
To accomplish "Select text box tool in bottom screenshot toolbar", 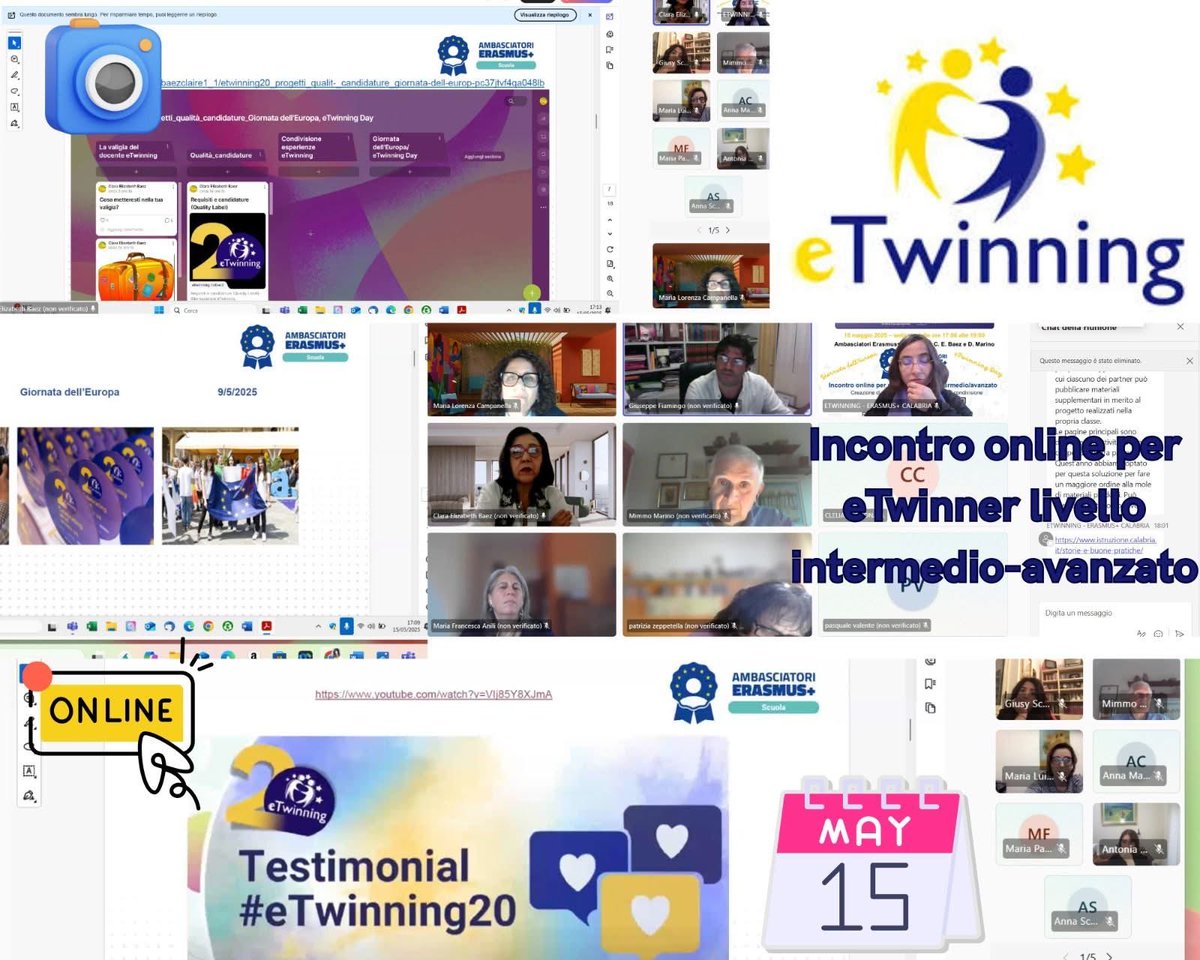I will click(29, 771).
